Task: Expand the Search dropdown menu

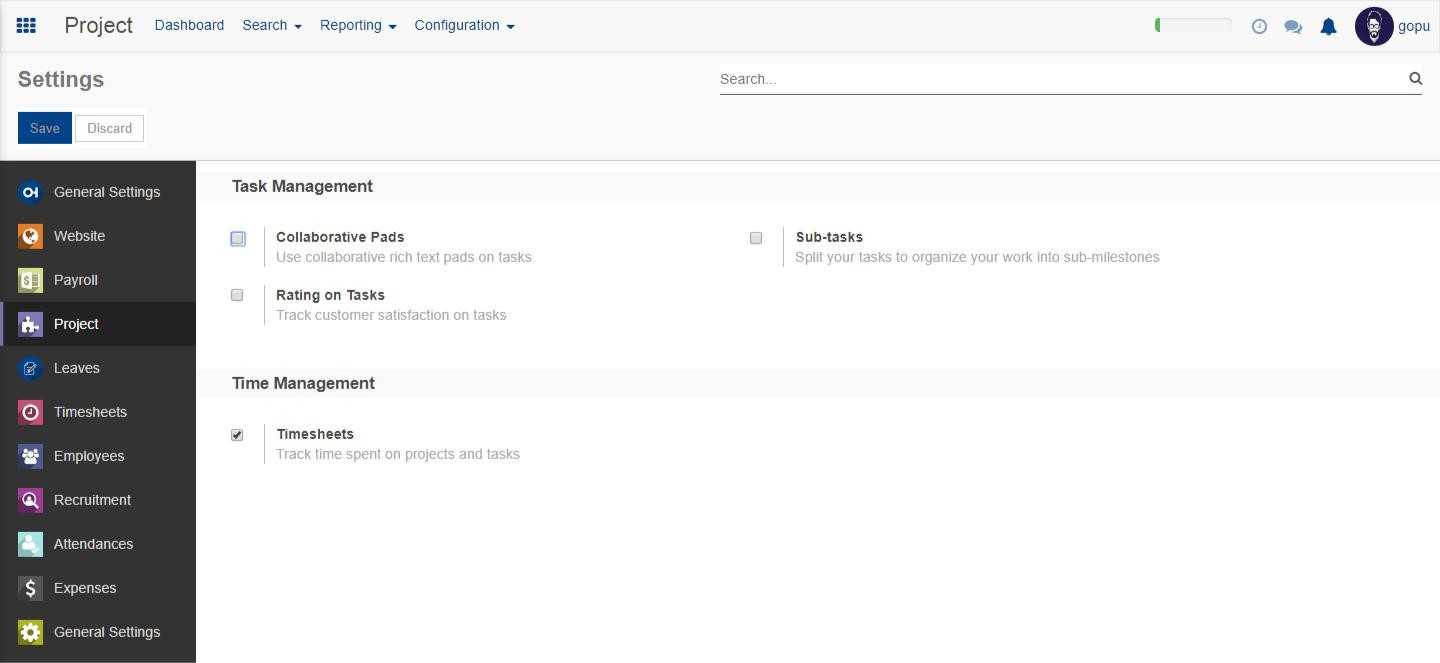Action: pyautogui.click(x=271, y=25)
